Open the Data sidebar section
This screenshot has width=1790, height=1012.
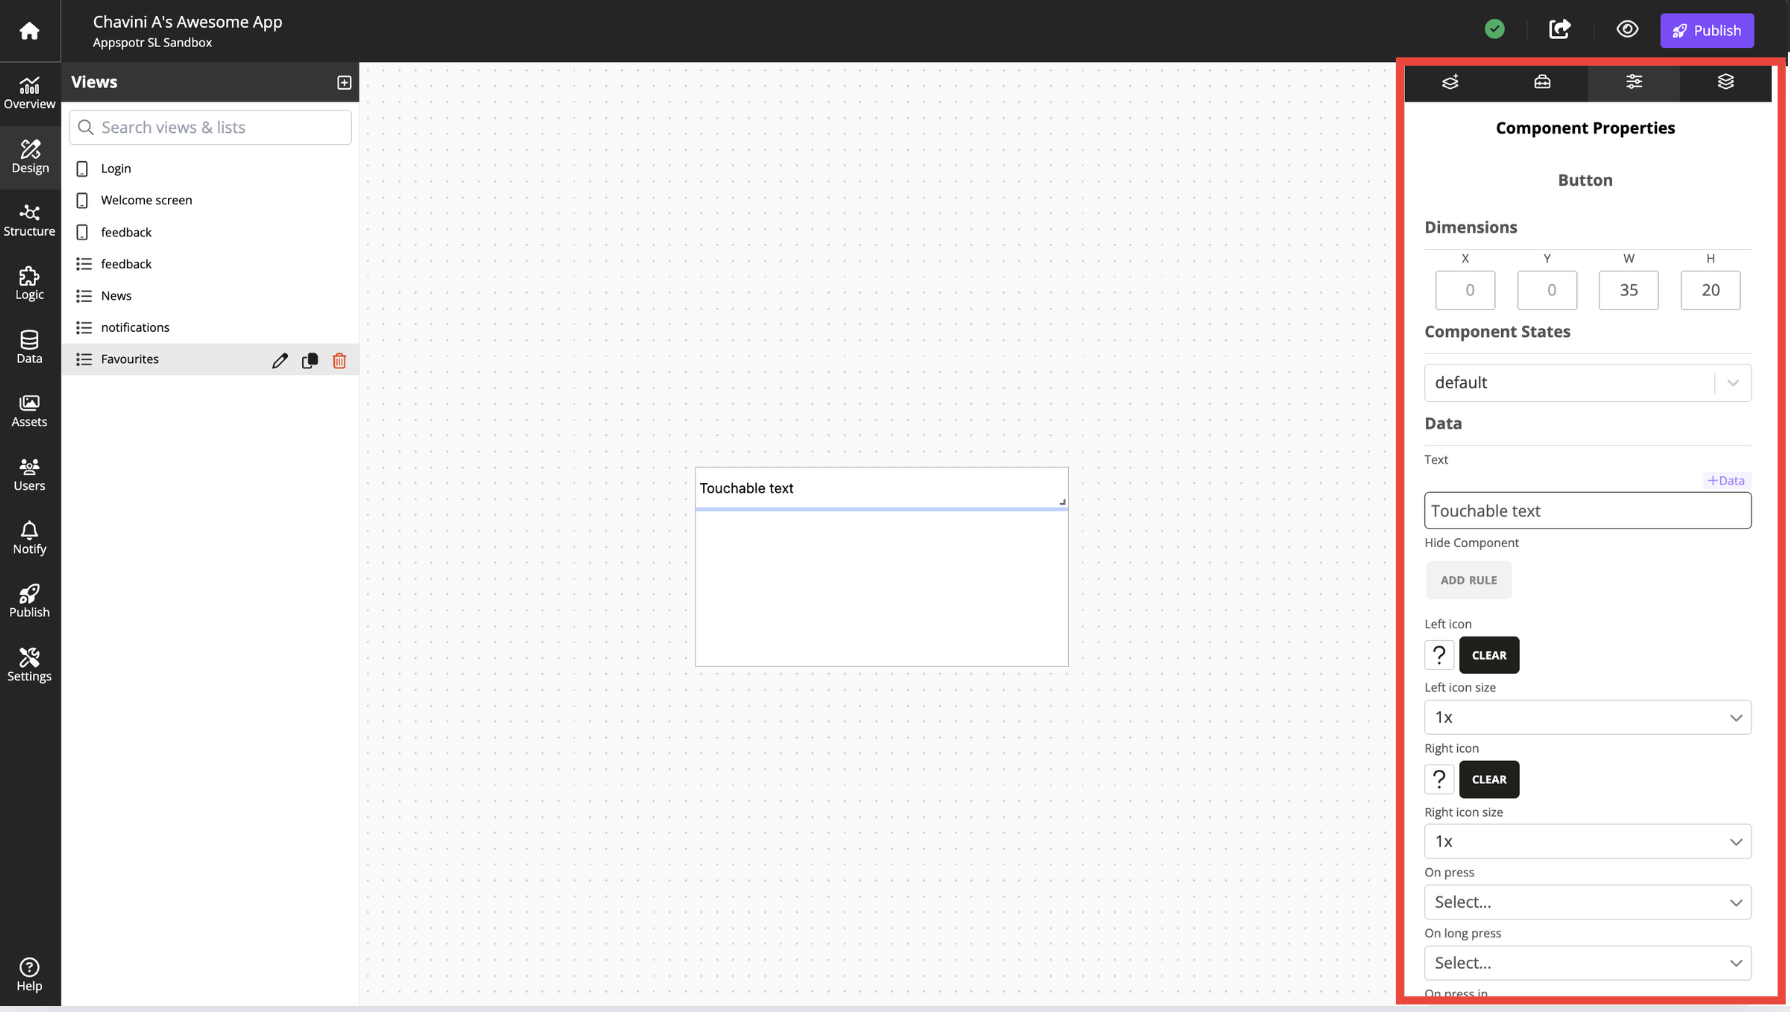[29, 347]
